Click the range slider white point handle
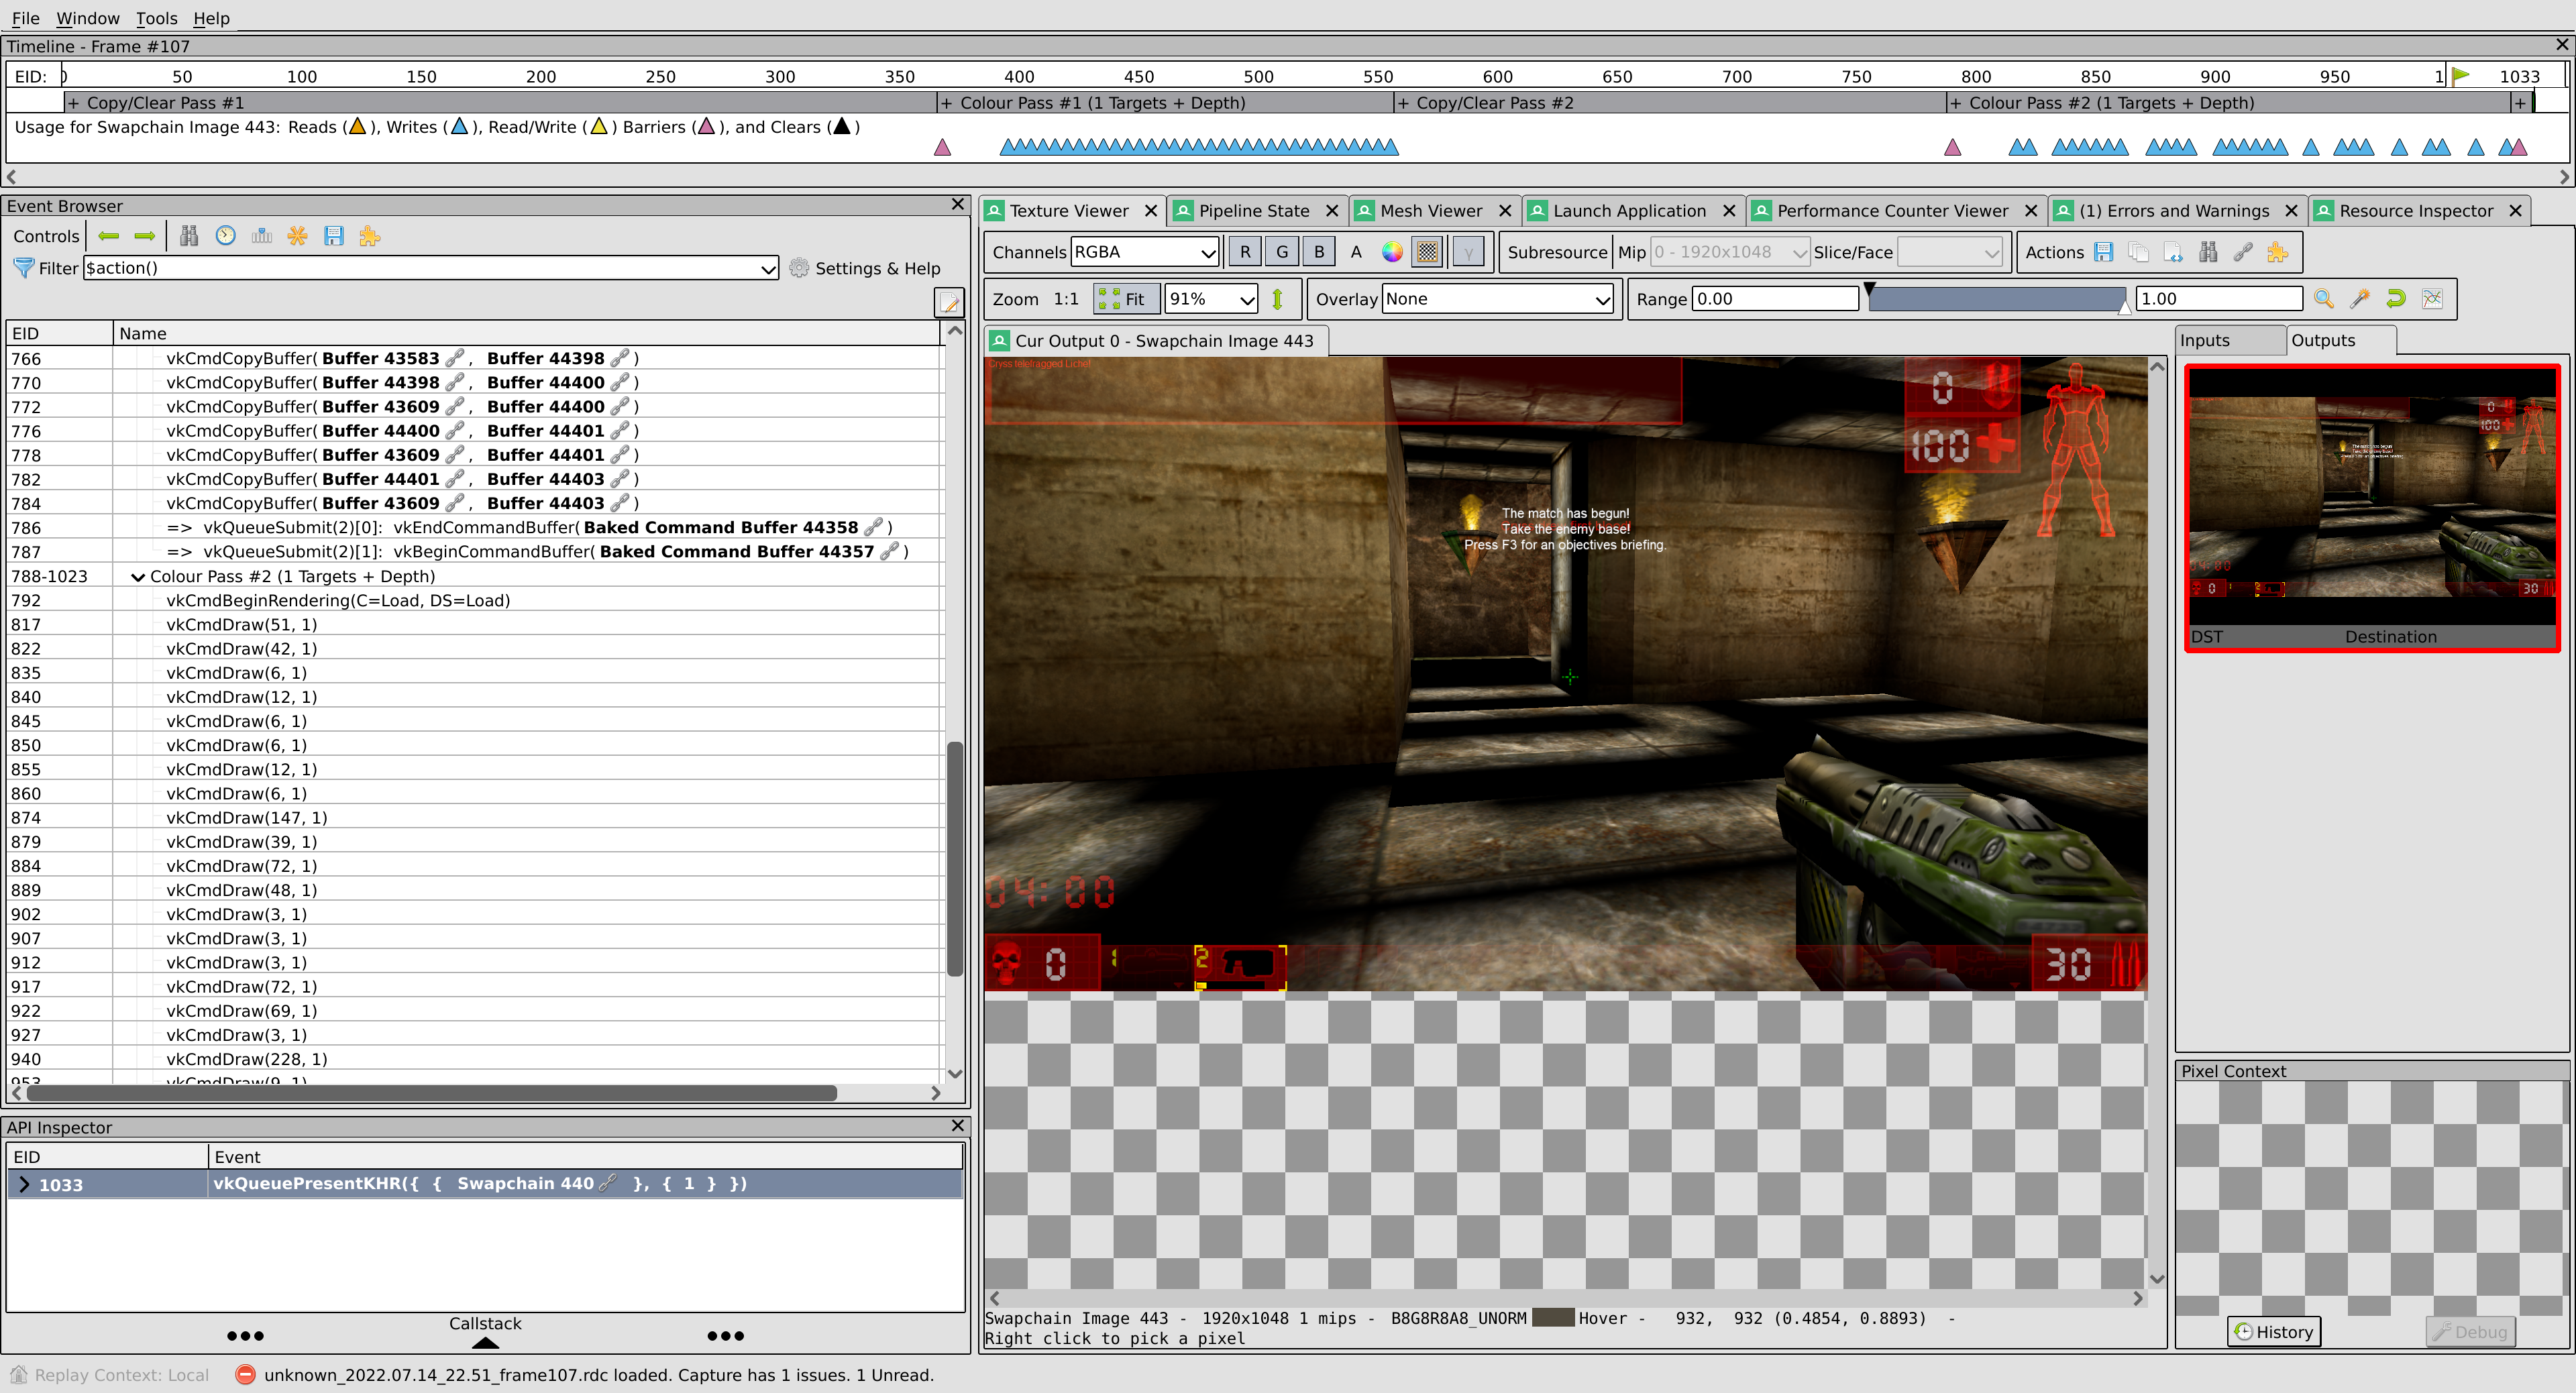The height and width of the screenshot is (1393, 2576). (x=2124, y=307)
